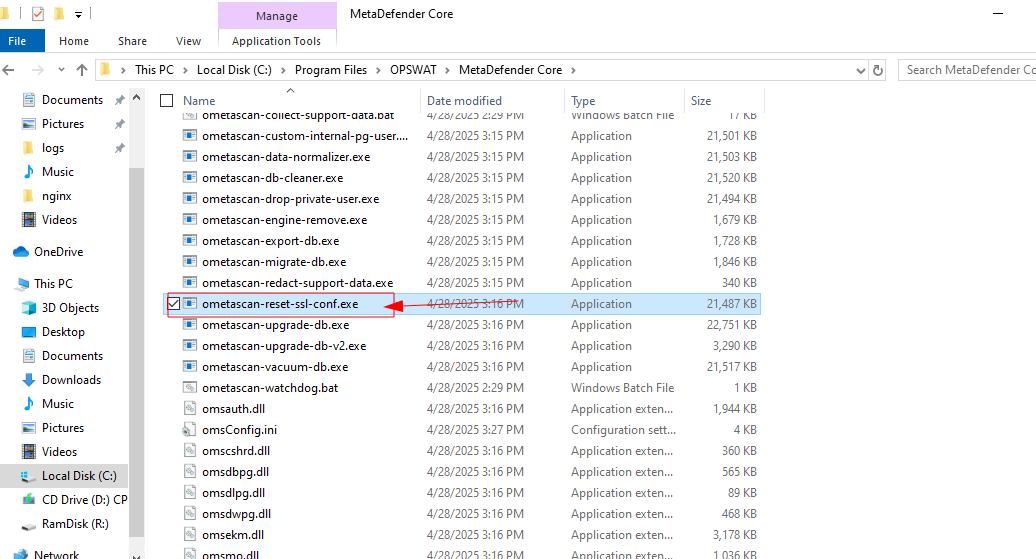Click This PC in address breadcrumb
Image resolution: width=1036 pixels, height=559 pixels.
pos(154,70)
